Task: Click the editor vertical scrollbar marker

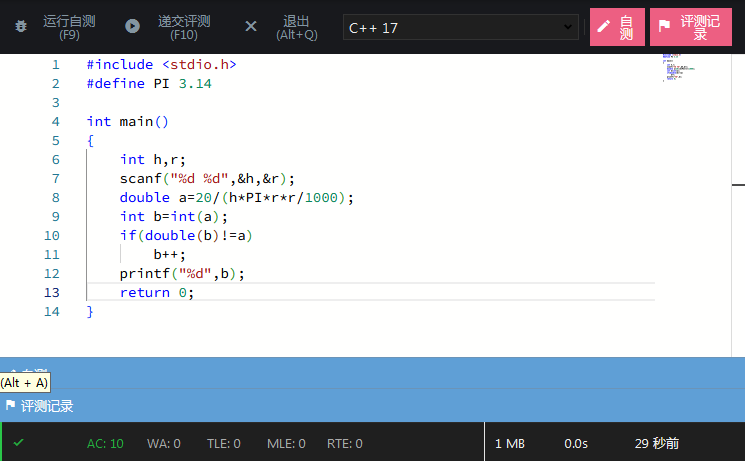Action: pos(738,185)
